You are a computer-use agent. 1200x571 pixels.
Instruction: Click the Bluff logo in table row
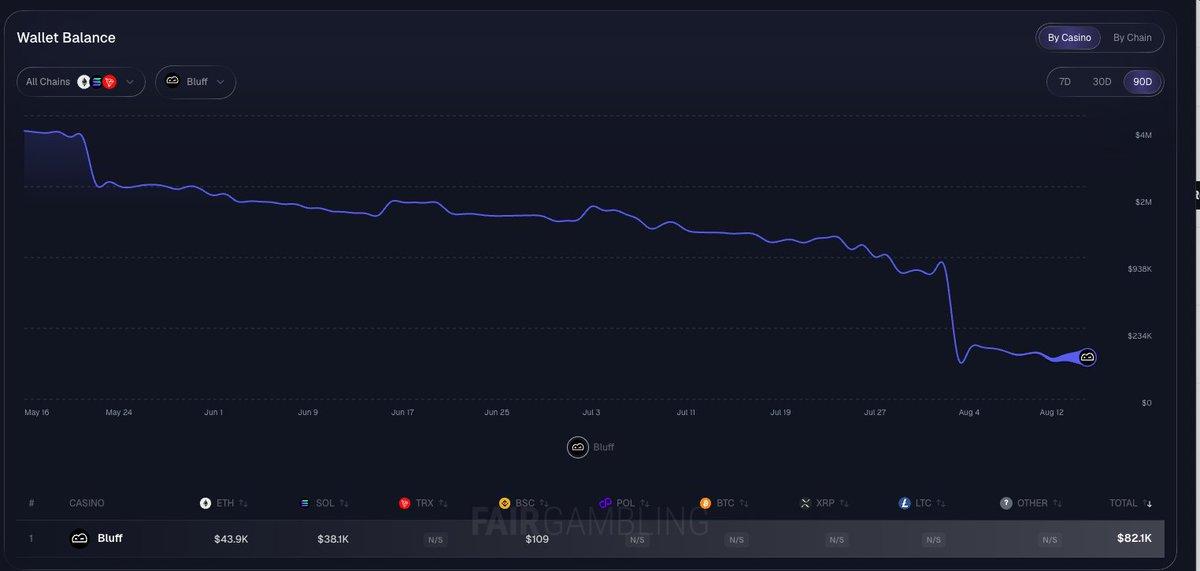coord(79,539)
